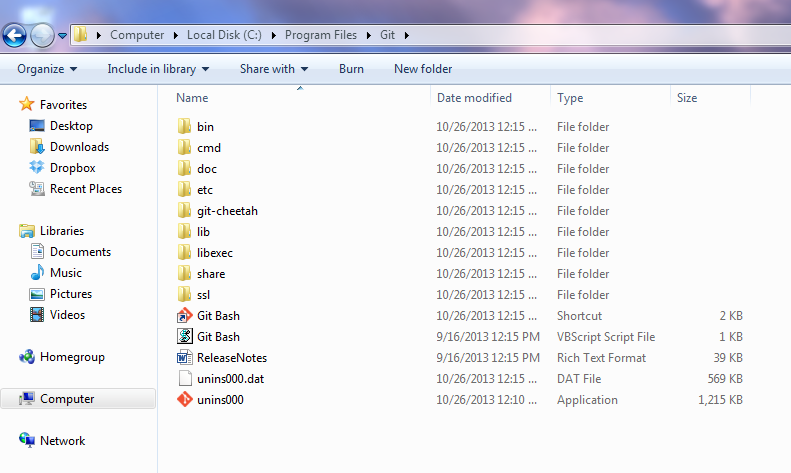791x473 pixels.
Task: Click the ReleaseNotes document icon
Action: pos(184,358)
